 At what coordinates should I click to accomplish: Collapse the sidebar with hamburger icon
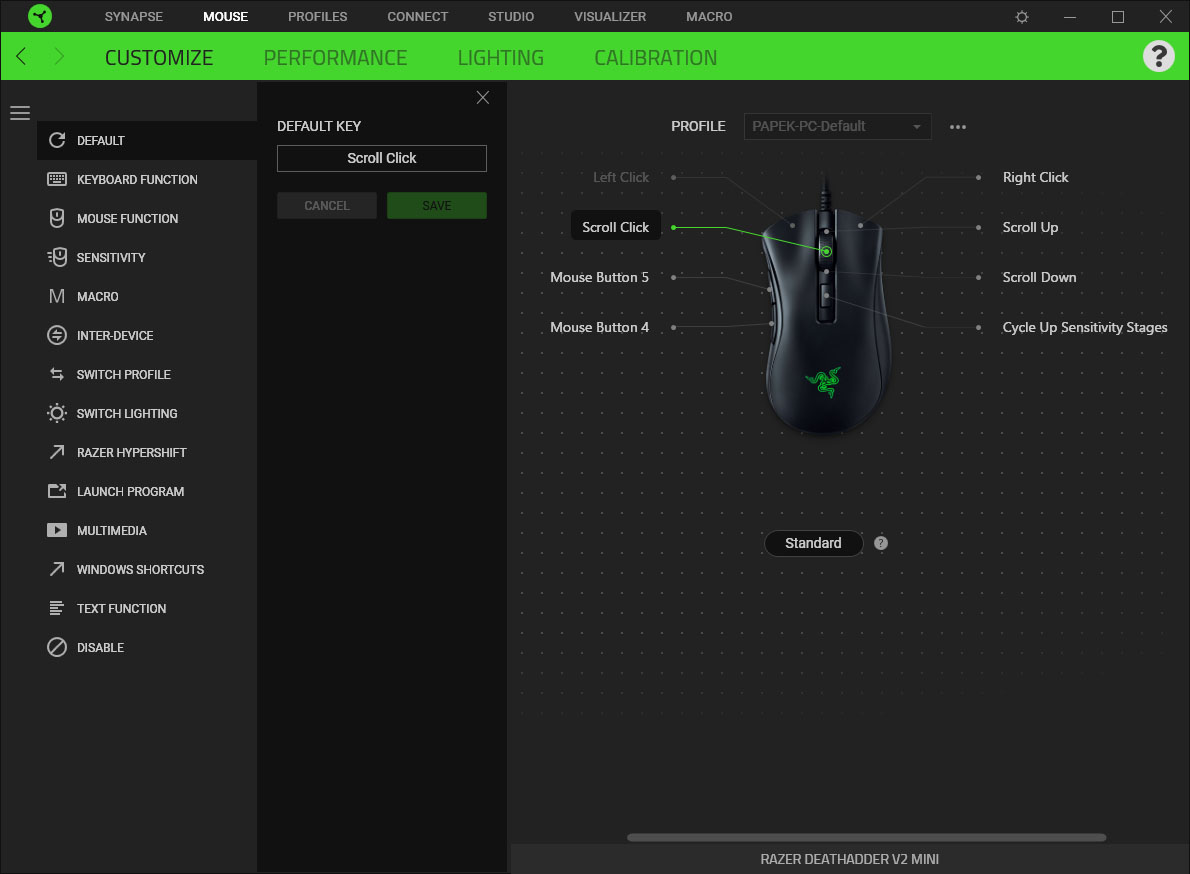[x=20, y=113]
